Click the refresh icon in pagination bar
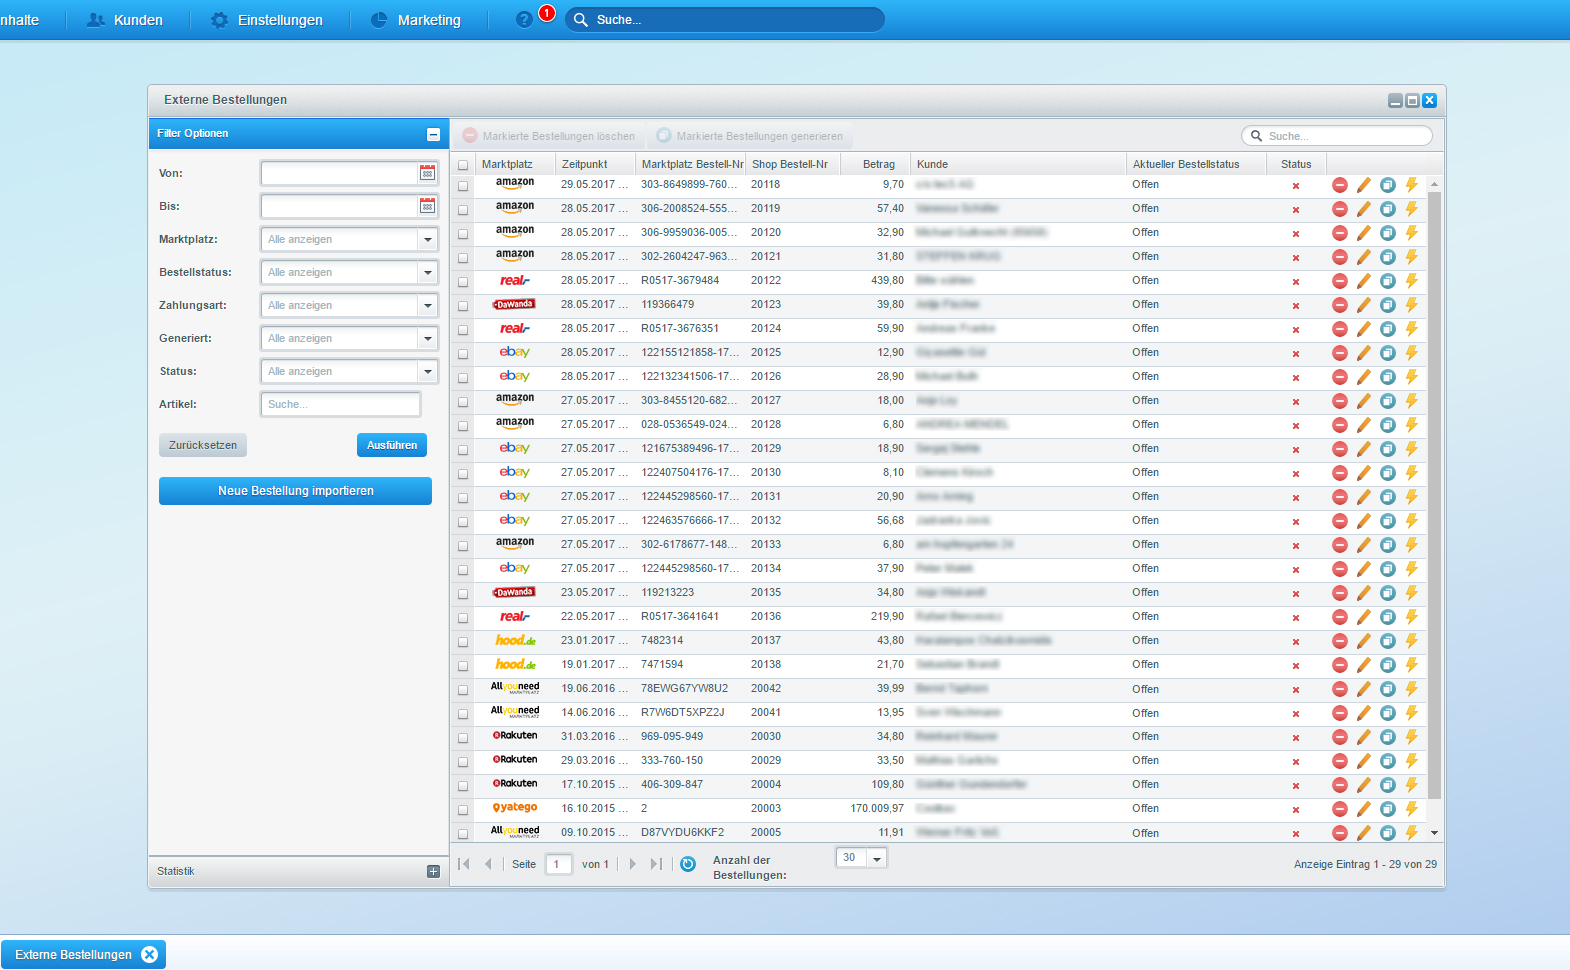 tap(688, 864)
